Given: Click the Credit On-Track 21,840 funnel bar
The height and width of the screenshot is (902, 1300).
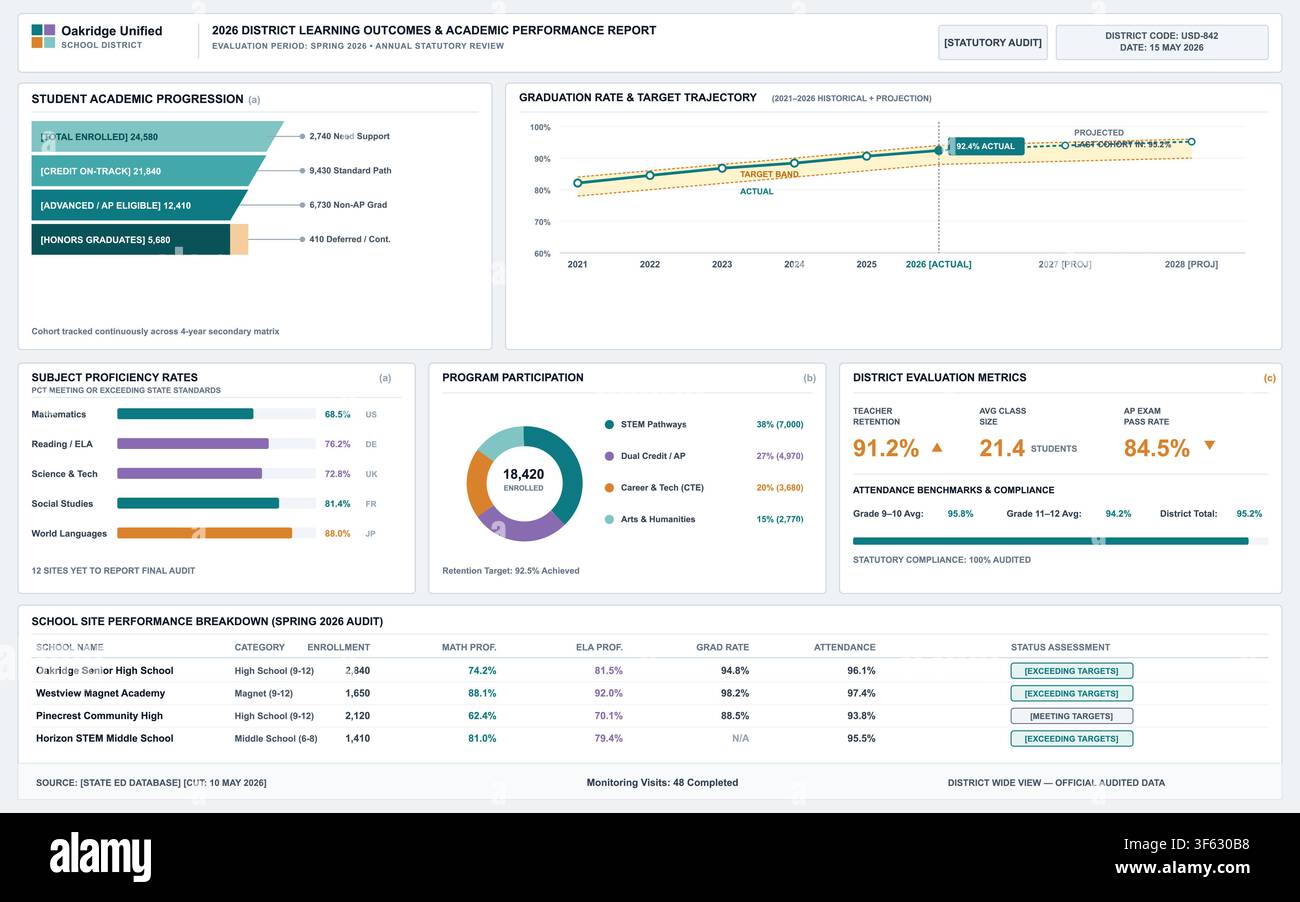Looking at the screenshot, I should coord(148,171).
